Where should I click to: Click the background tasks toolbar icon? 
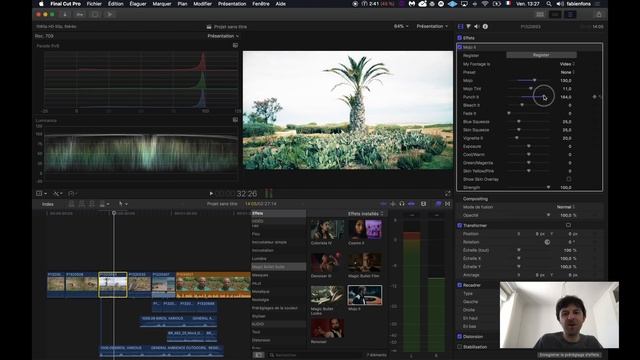95,14
